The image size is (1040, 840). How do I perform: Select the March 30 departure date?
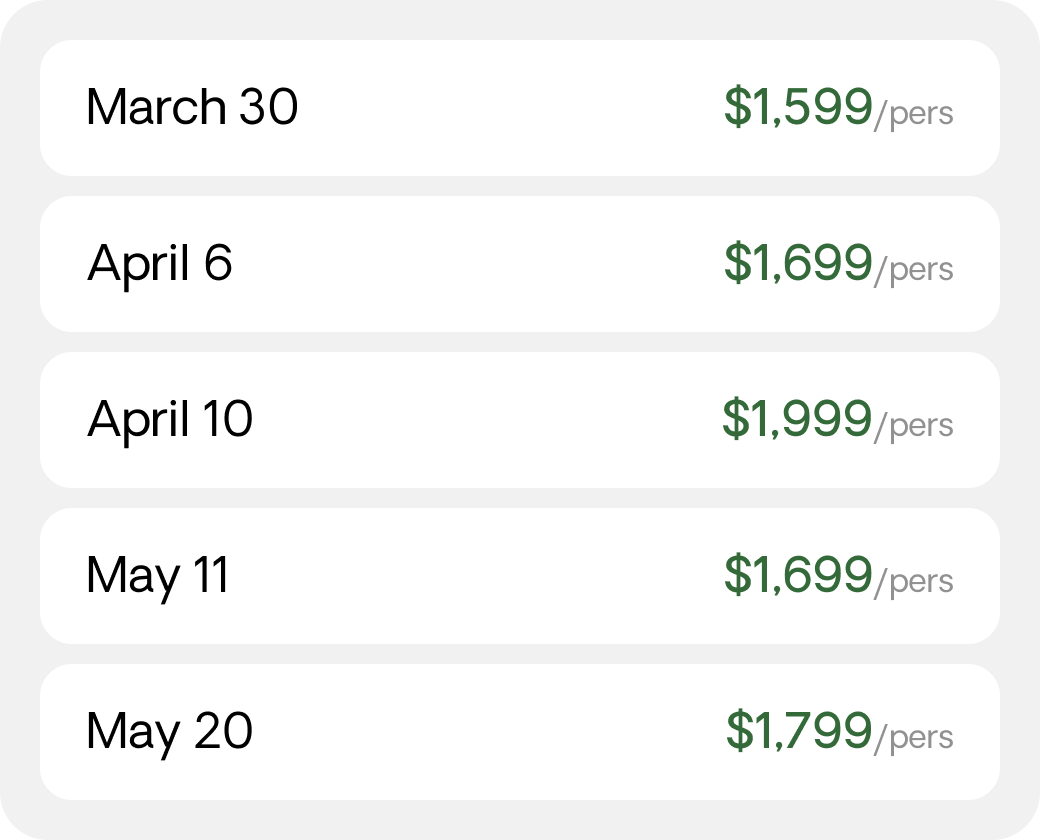point(520,107)
